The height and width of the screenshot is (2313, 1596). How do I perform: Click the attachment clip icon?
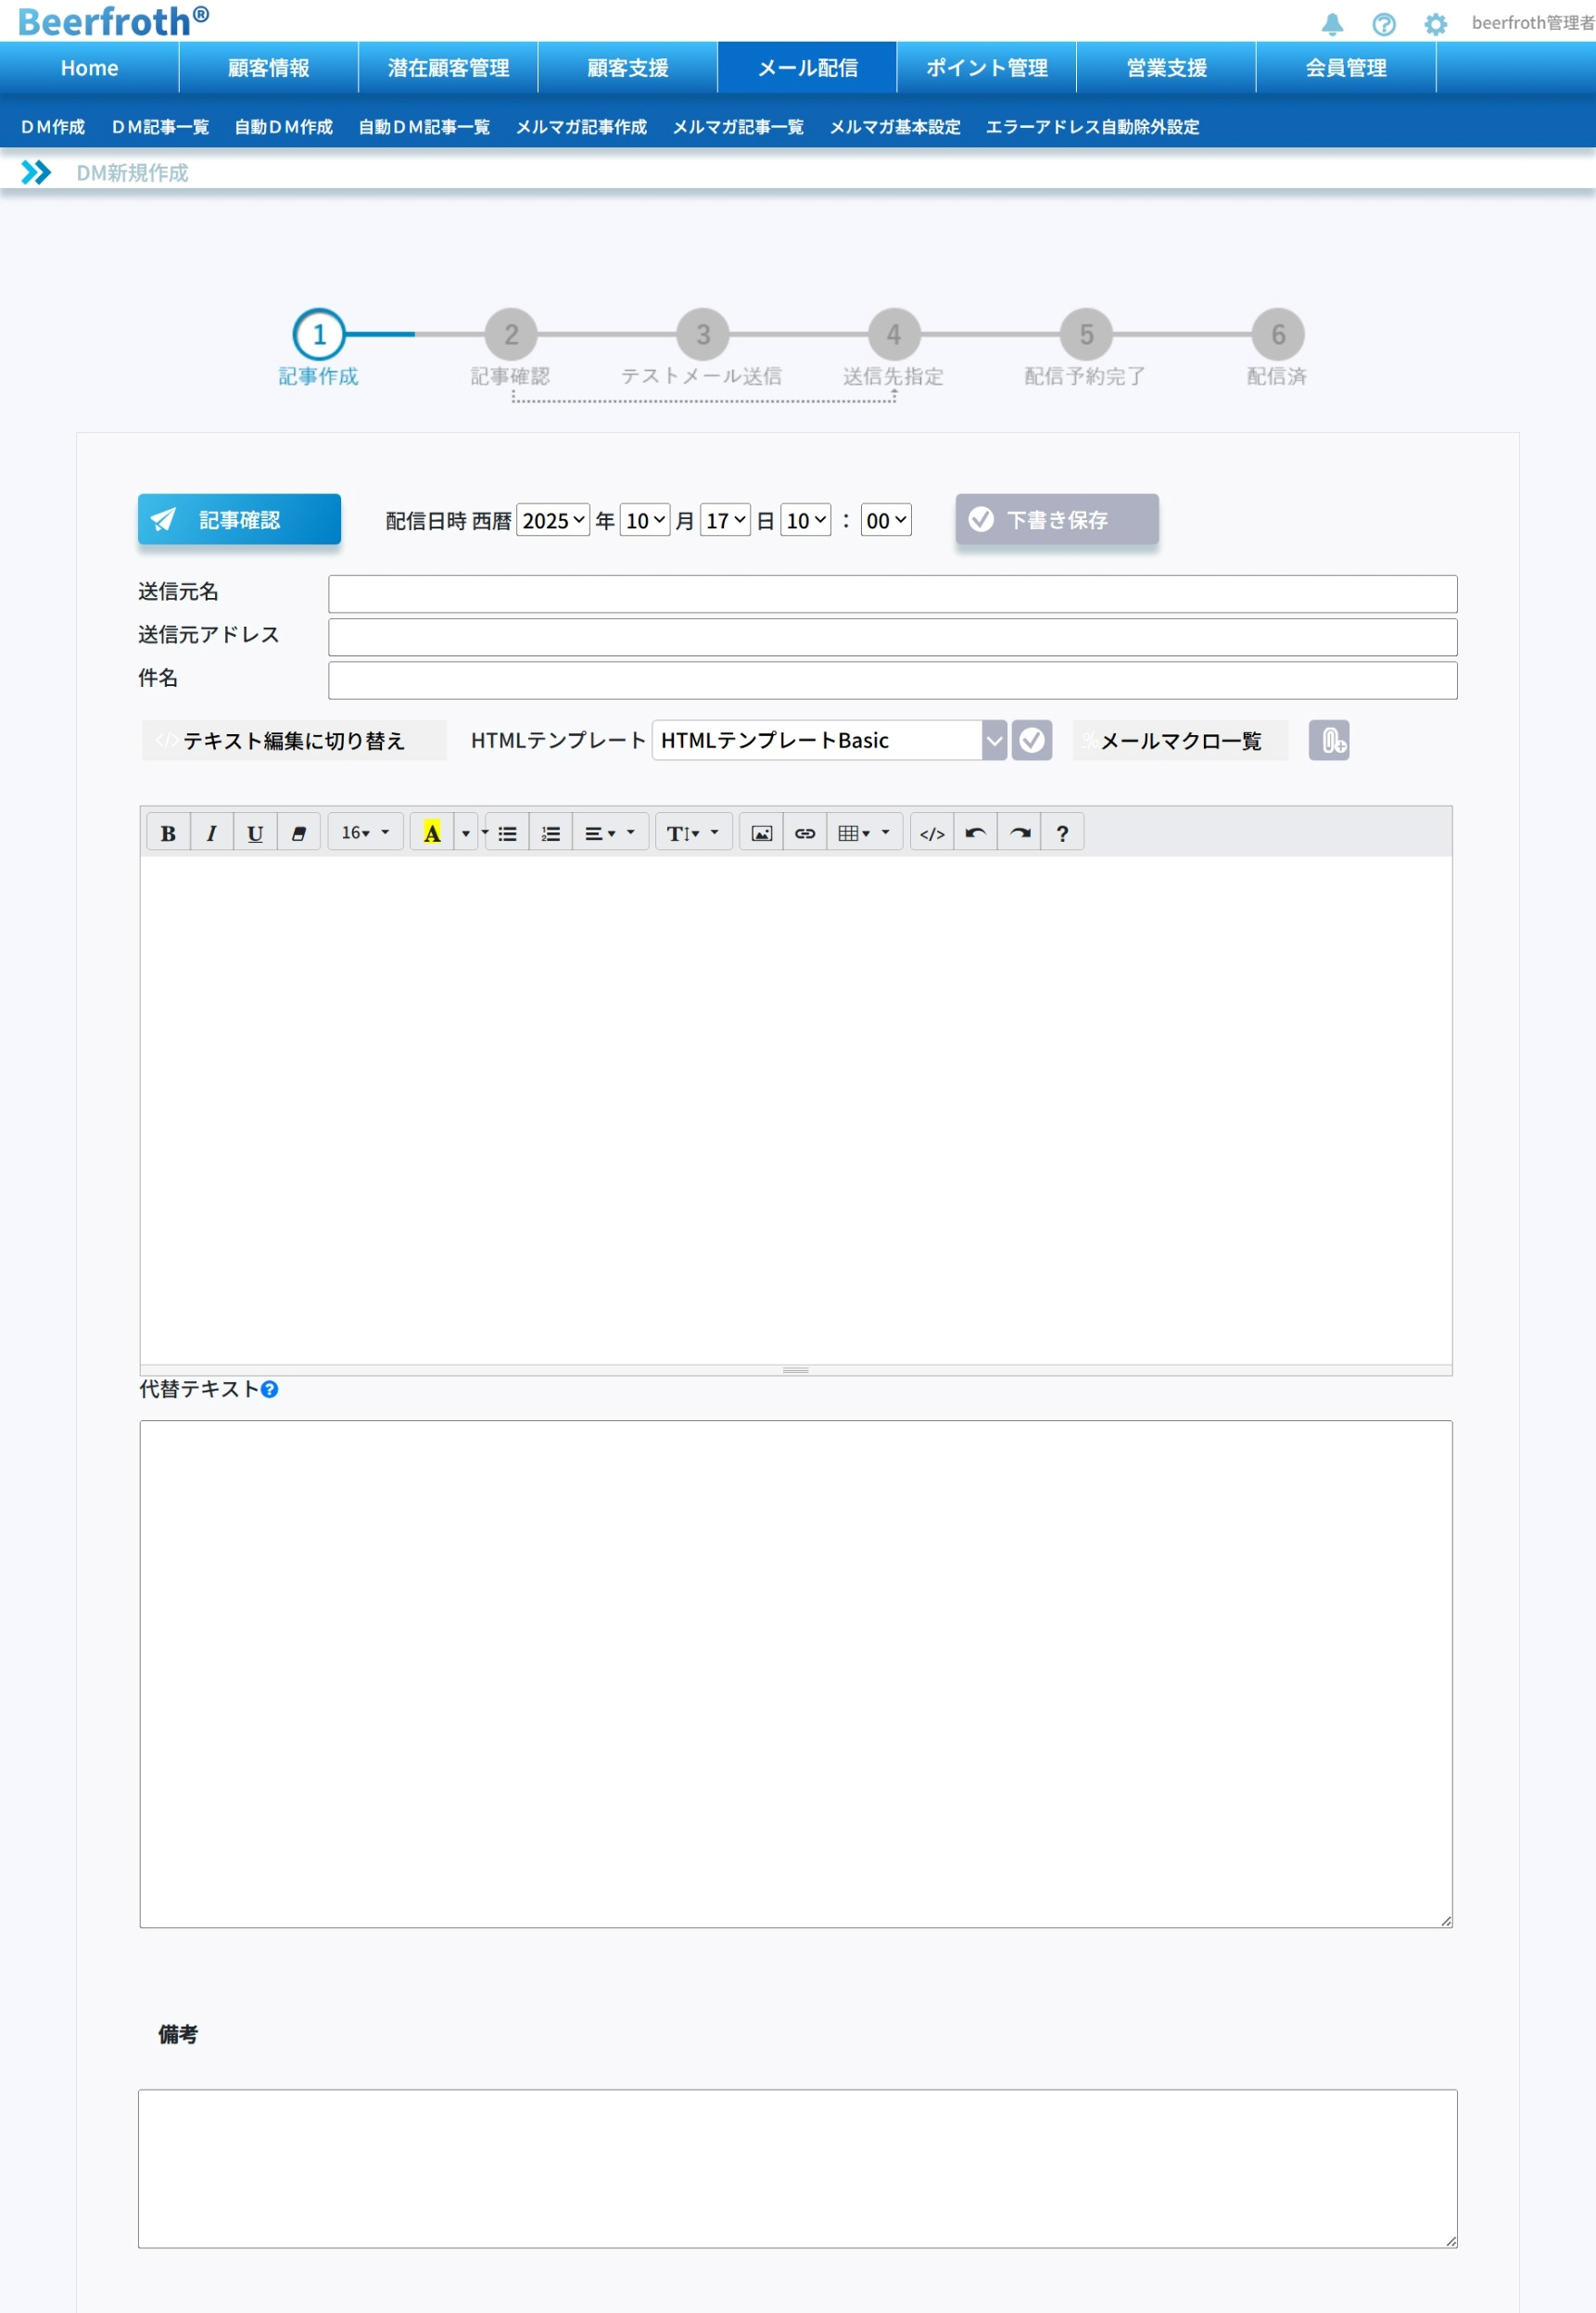click(1328, 741)
